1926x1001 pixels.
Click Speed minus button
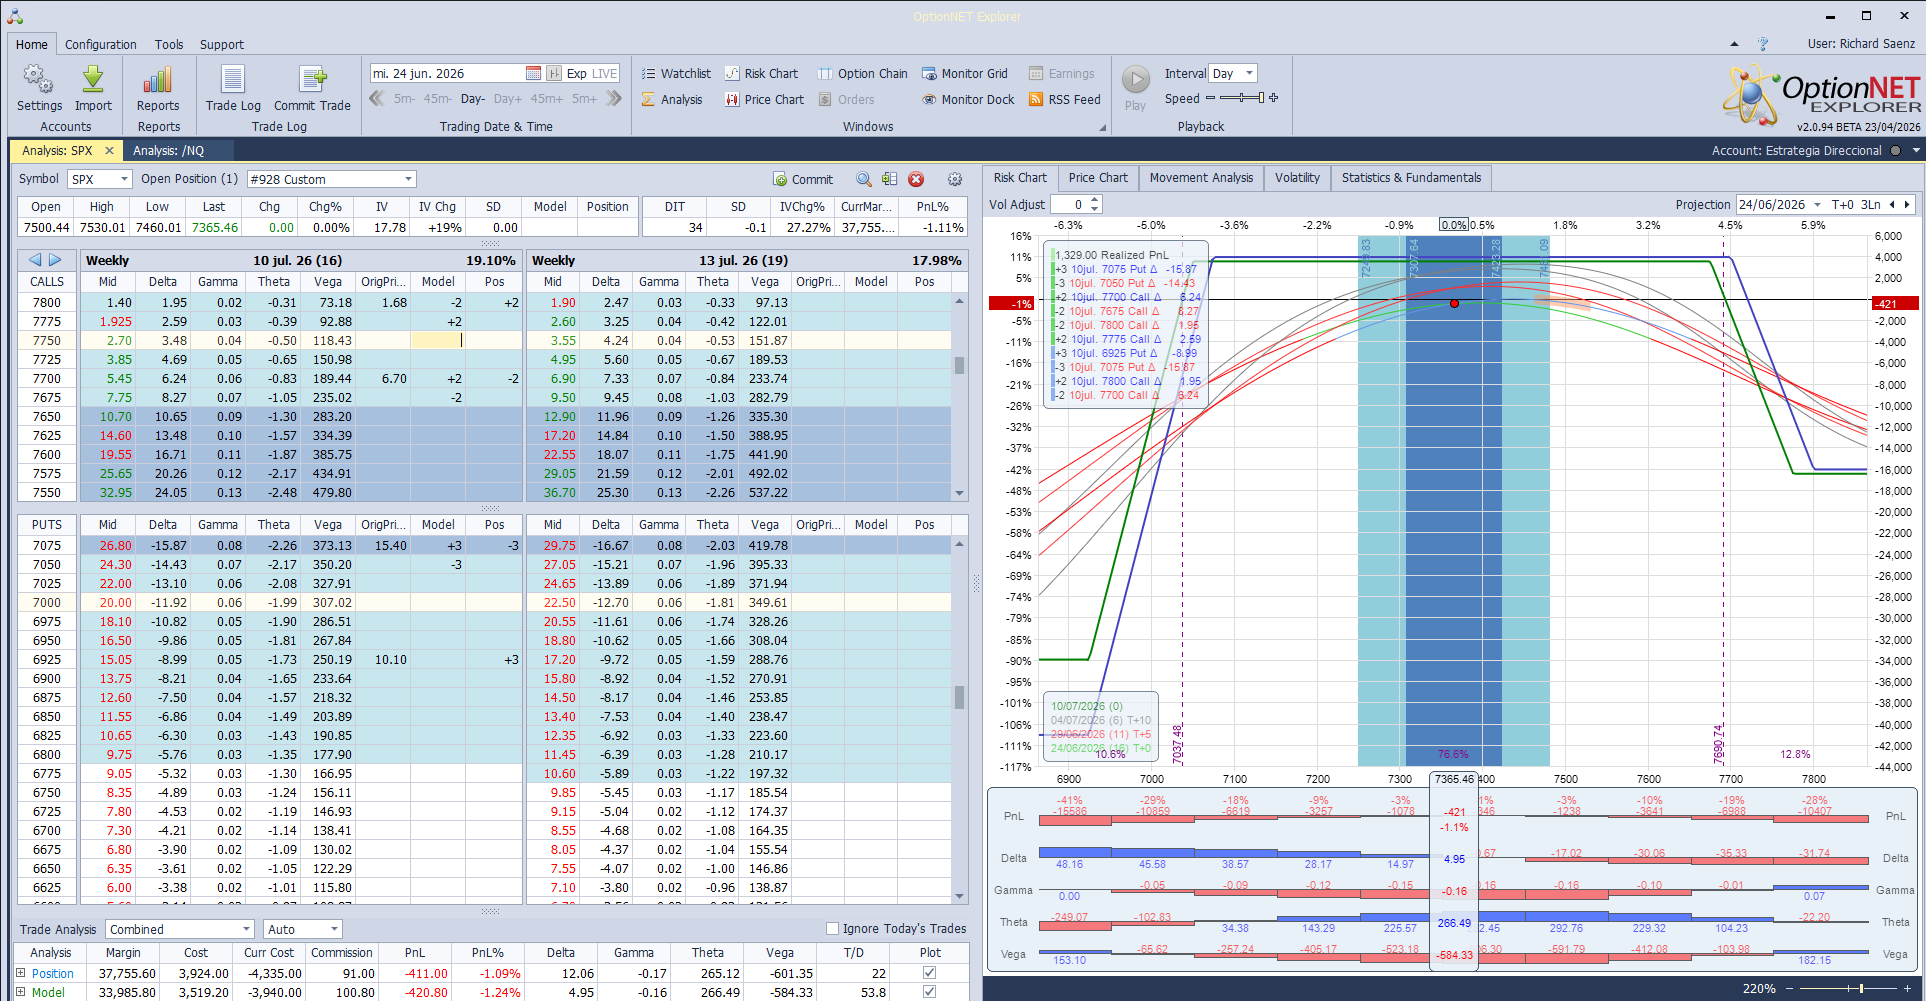1210,97
